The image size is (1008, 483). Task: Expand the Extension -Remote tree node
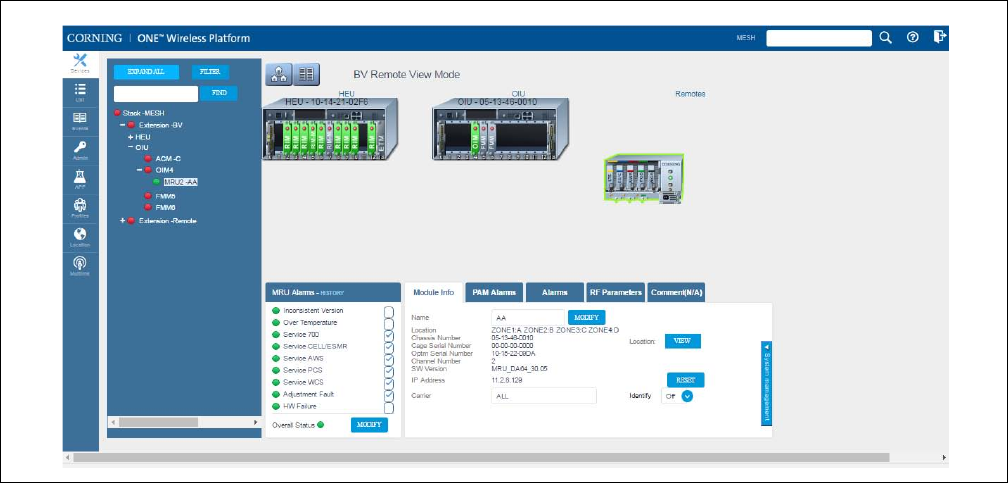click(122, 221)
